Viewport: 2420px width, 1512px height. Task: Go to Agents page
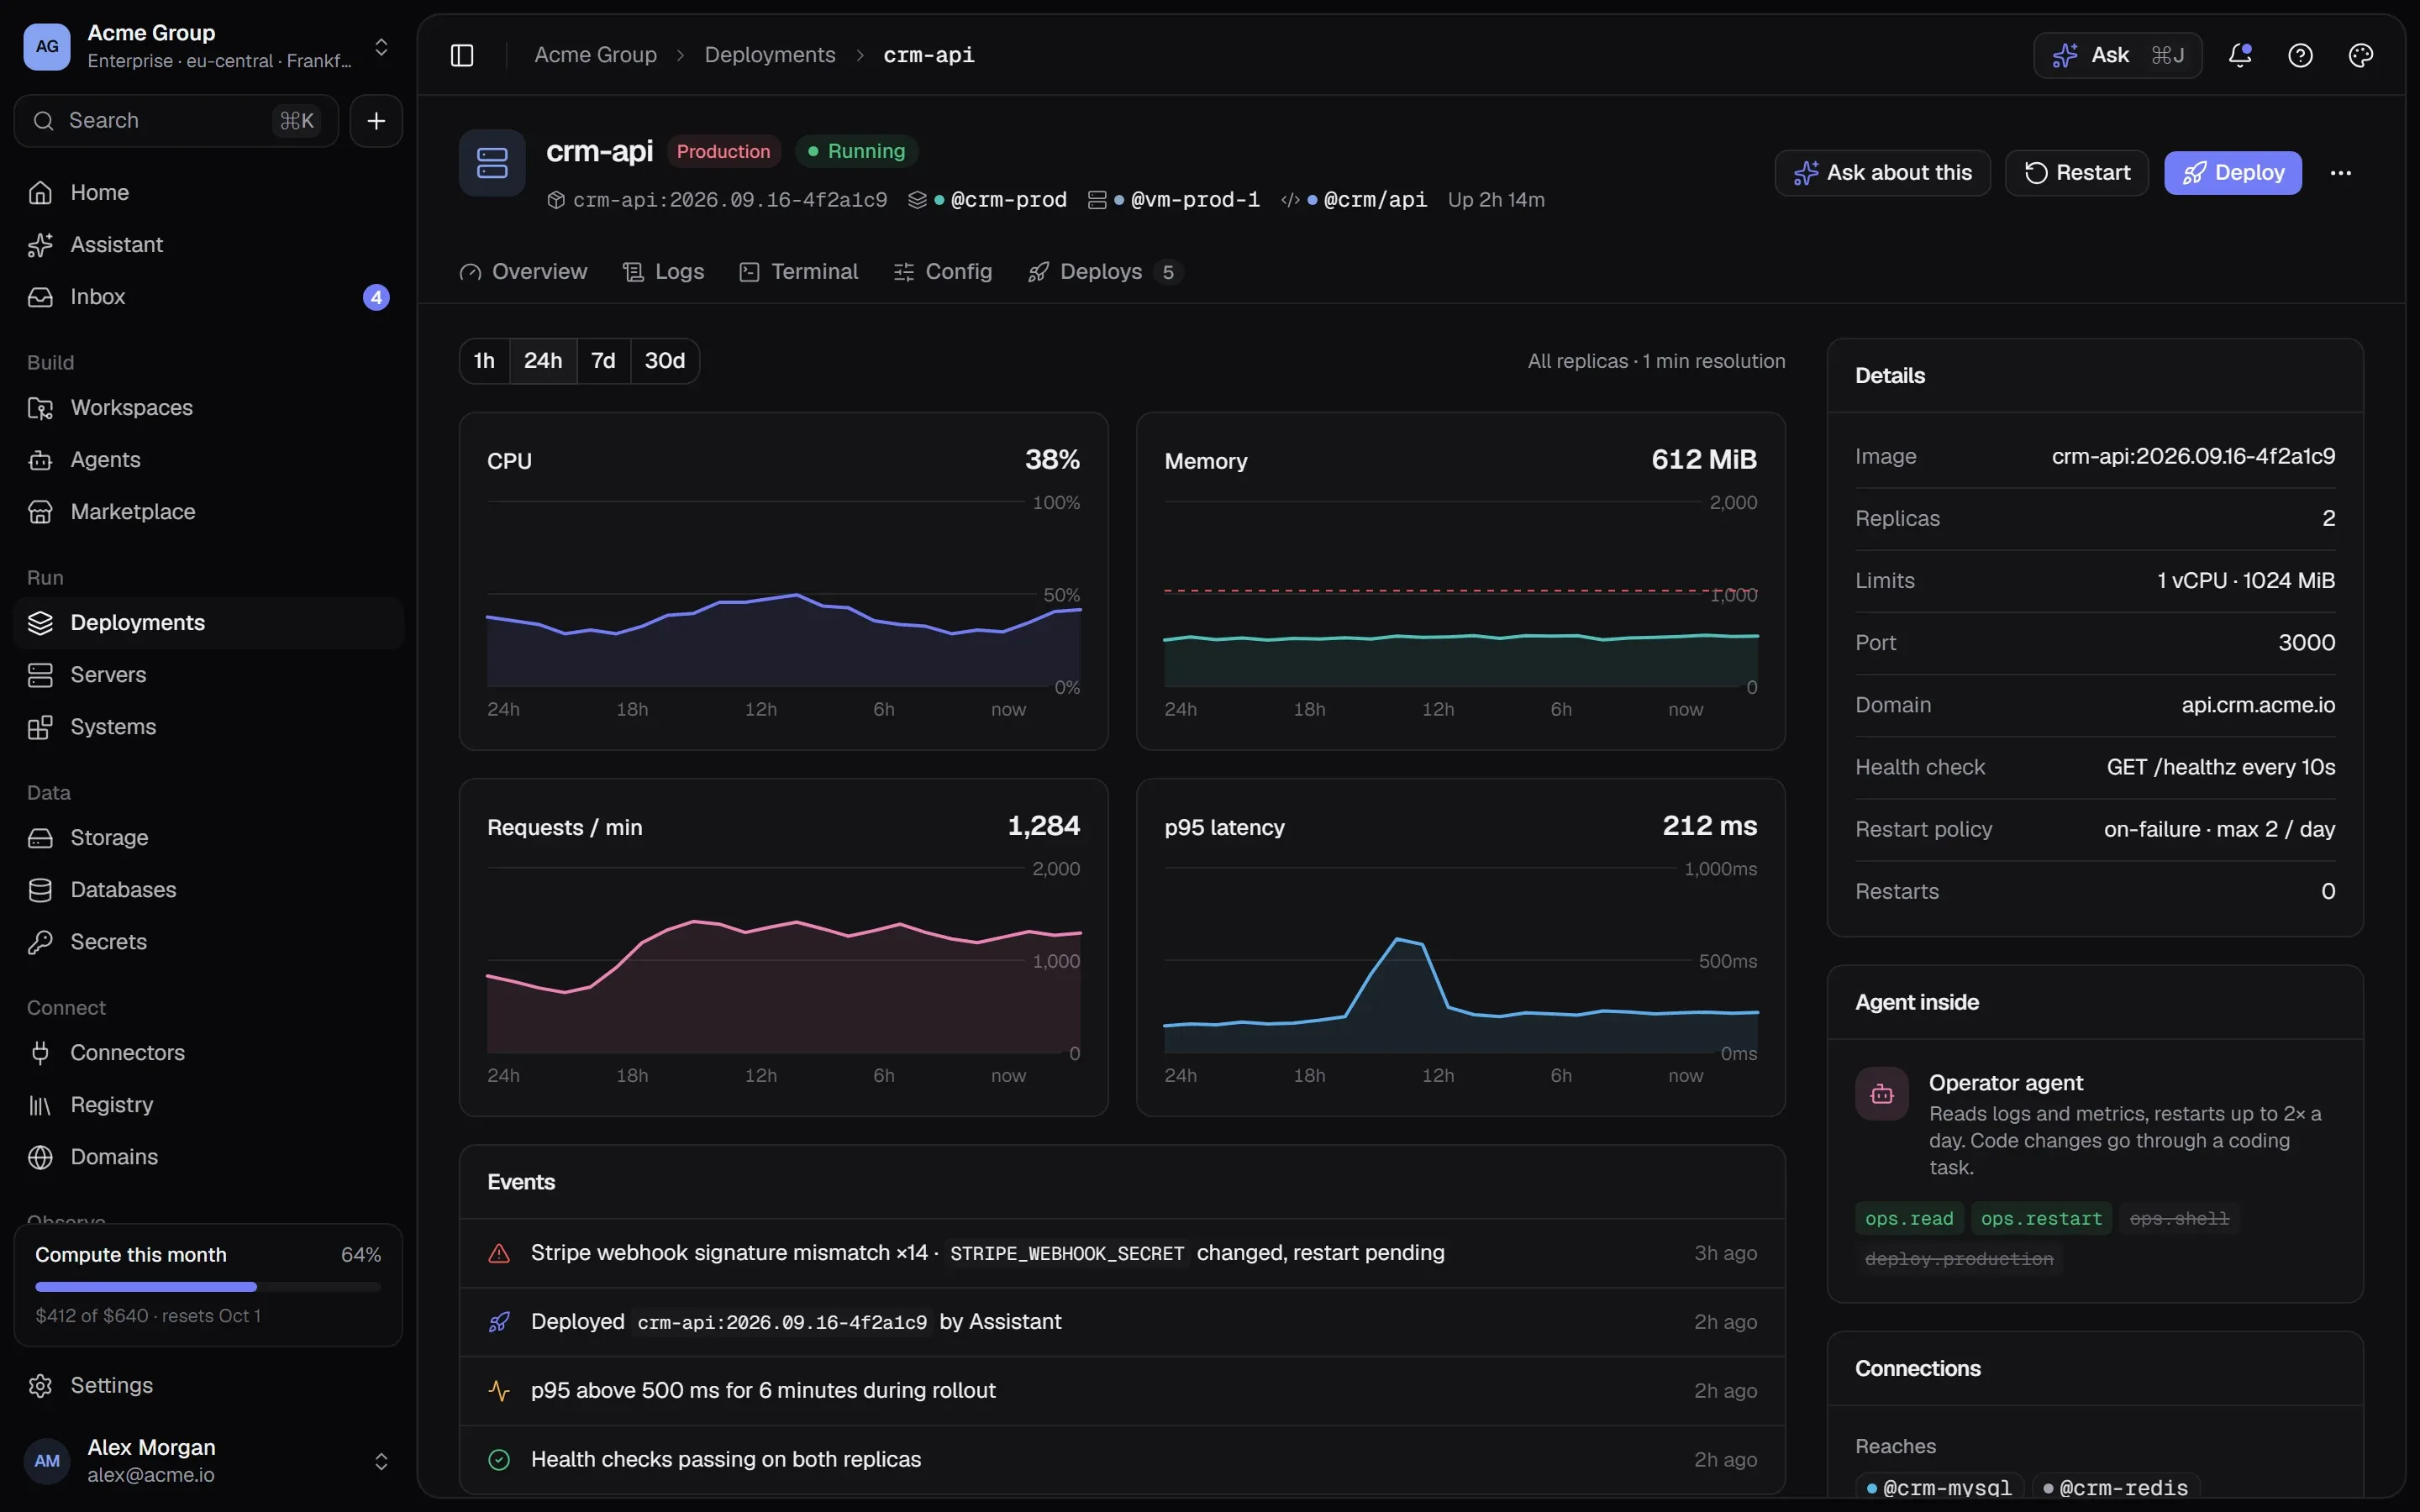pyautogui.click(x=208, y=460)
